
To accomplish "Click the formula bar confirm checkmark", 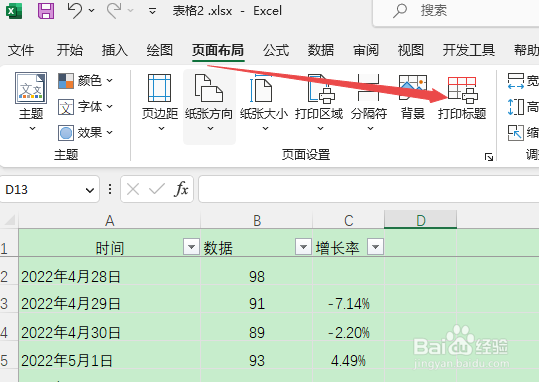I will pos(157,189).
